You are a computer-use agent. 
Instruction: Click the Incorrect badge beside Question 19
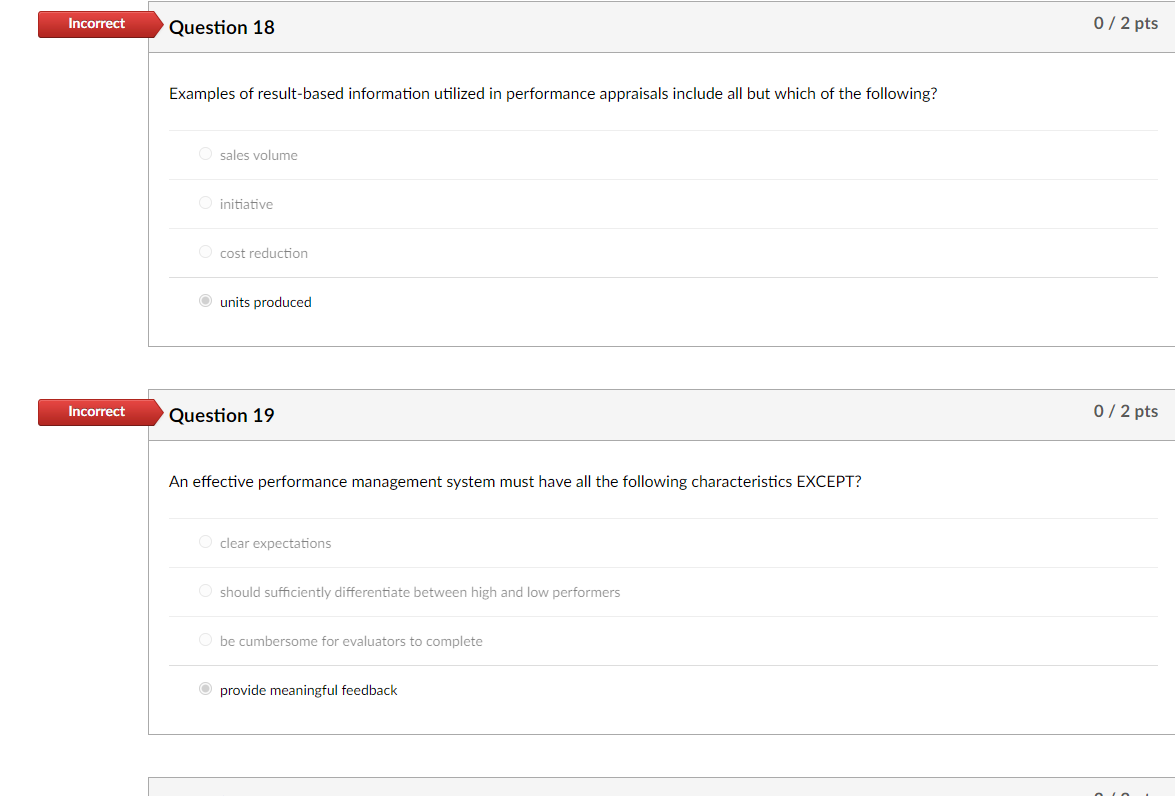(x=95, y=411)
